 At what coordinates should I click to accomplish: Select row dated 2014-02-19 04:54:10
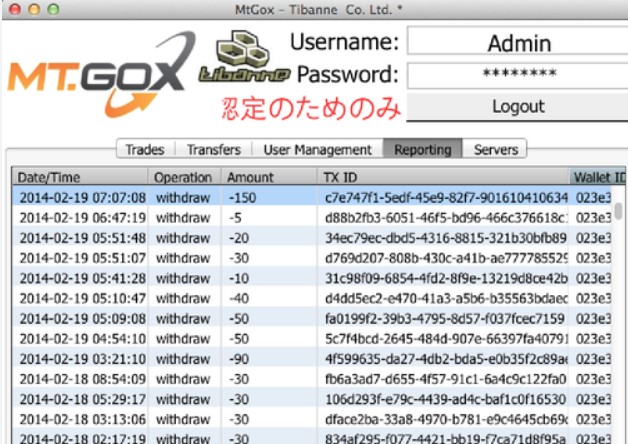(x=312, y=339)
